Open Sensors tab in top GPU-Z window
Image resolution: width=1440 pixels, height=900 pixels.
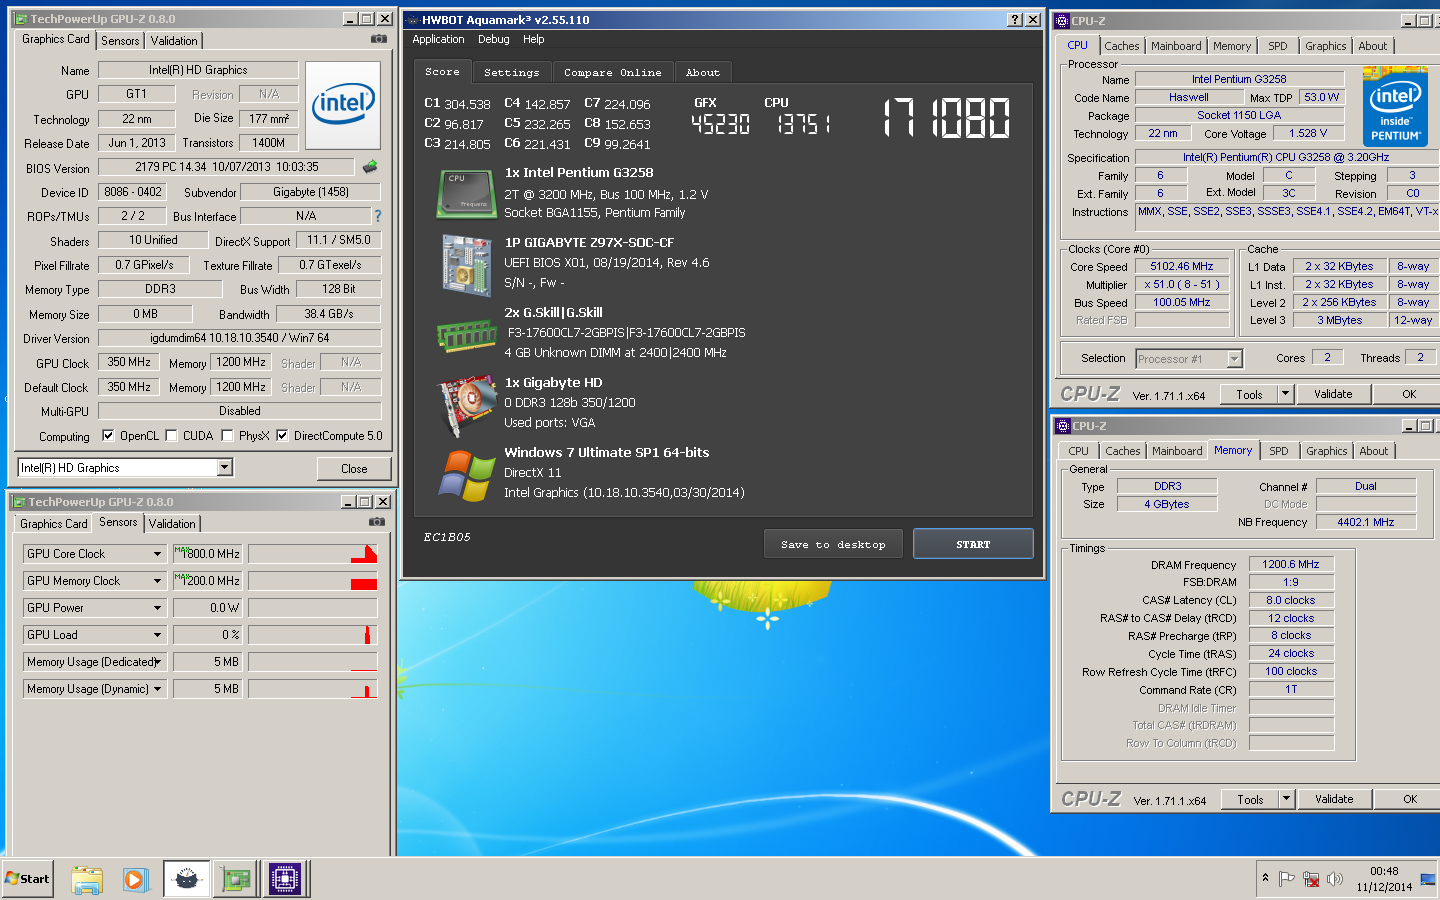pos(120,41)
